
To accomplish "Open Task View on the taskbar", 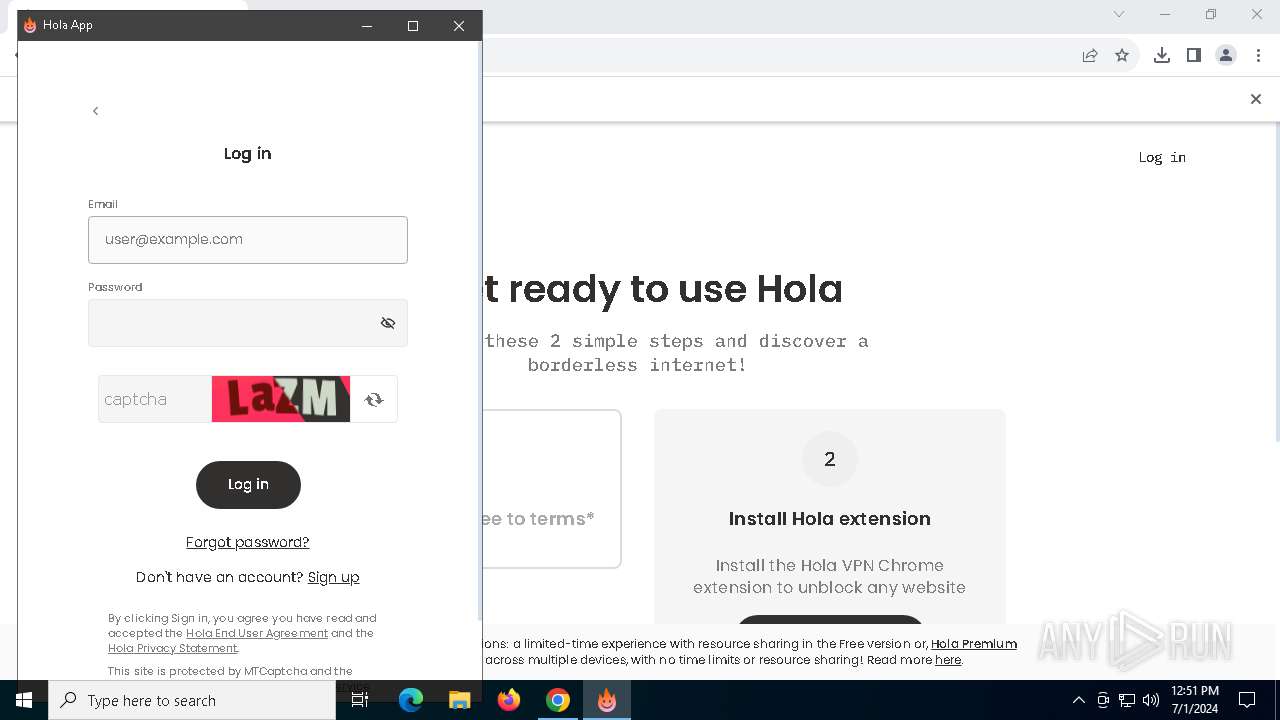I will click(360, 700).
